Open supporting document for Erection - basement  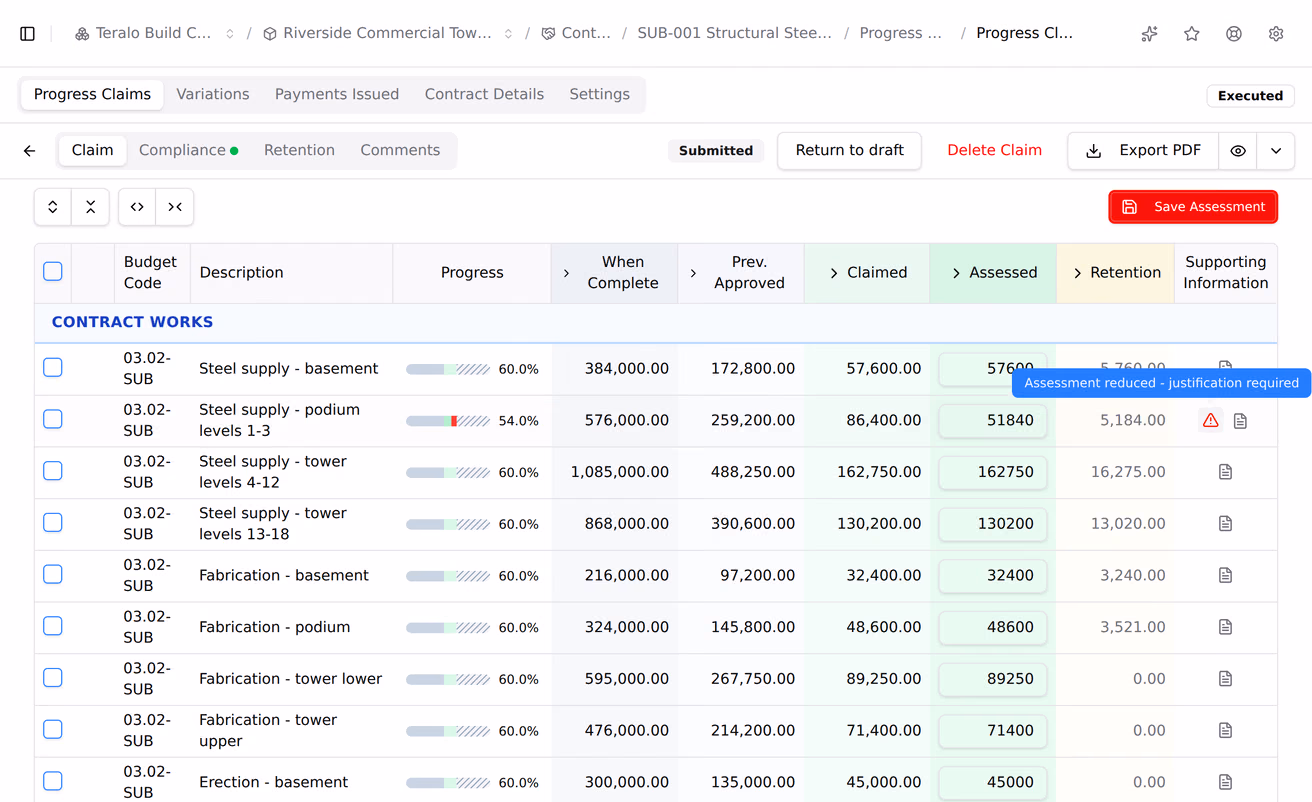click(x=1226, y=782)
